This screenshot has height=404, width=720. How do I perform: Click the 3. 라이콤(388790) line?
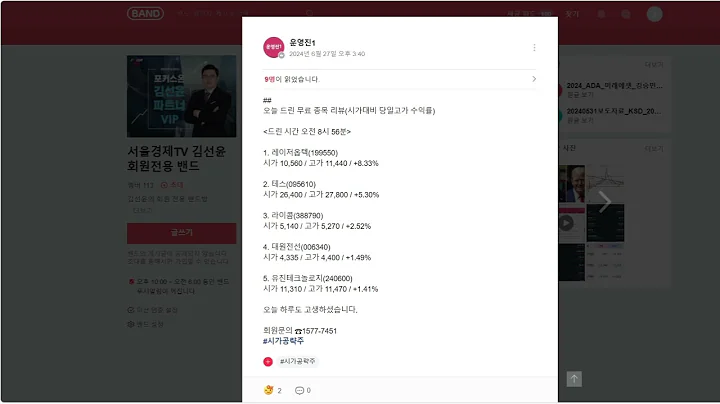point(293,216)
